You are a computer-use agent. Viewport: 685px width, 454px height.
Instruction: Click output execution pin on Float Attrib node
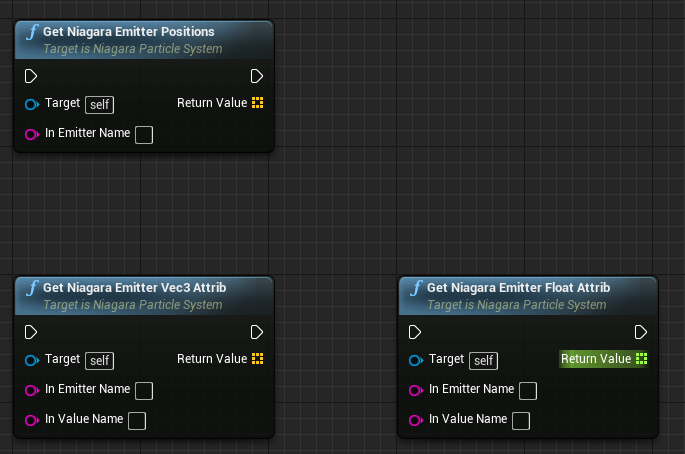coord(640,332)
